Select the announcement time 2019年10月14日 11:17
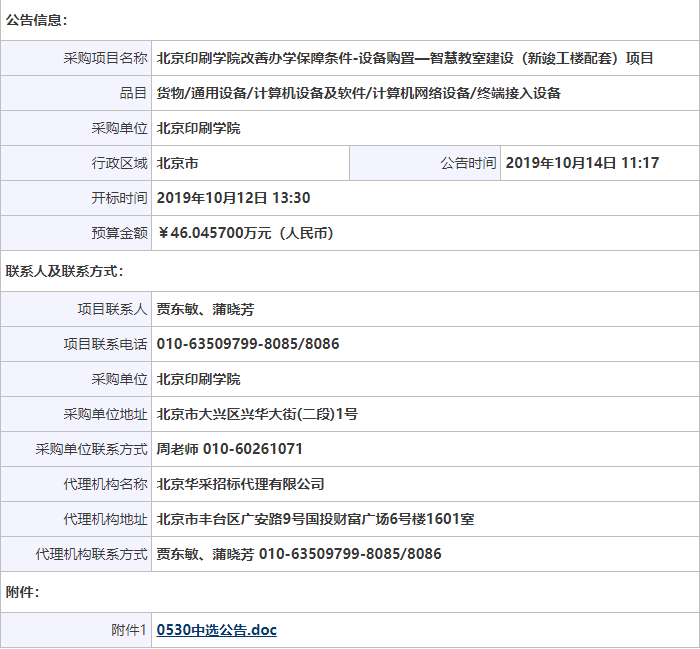 tap(582, 163)
